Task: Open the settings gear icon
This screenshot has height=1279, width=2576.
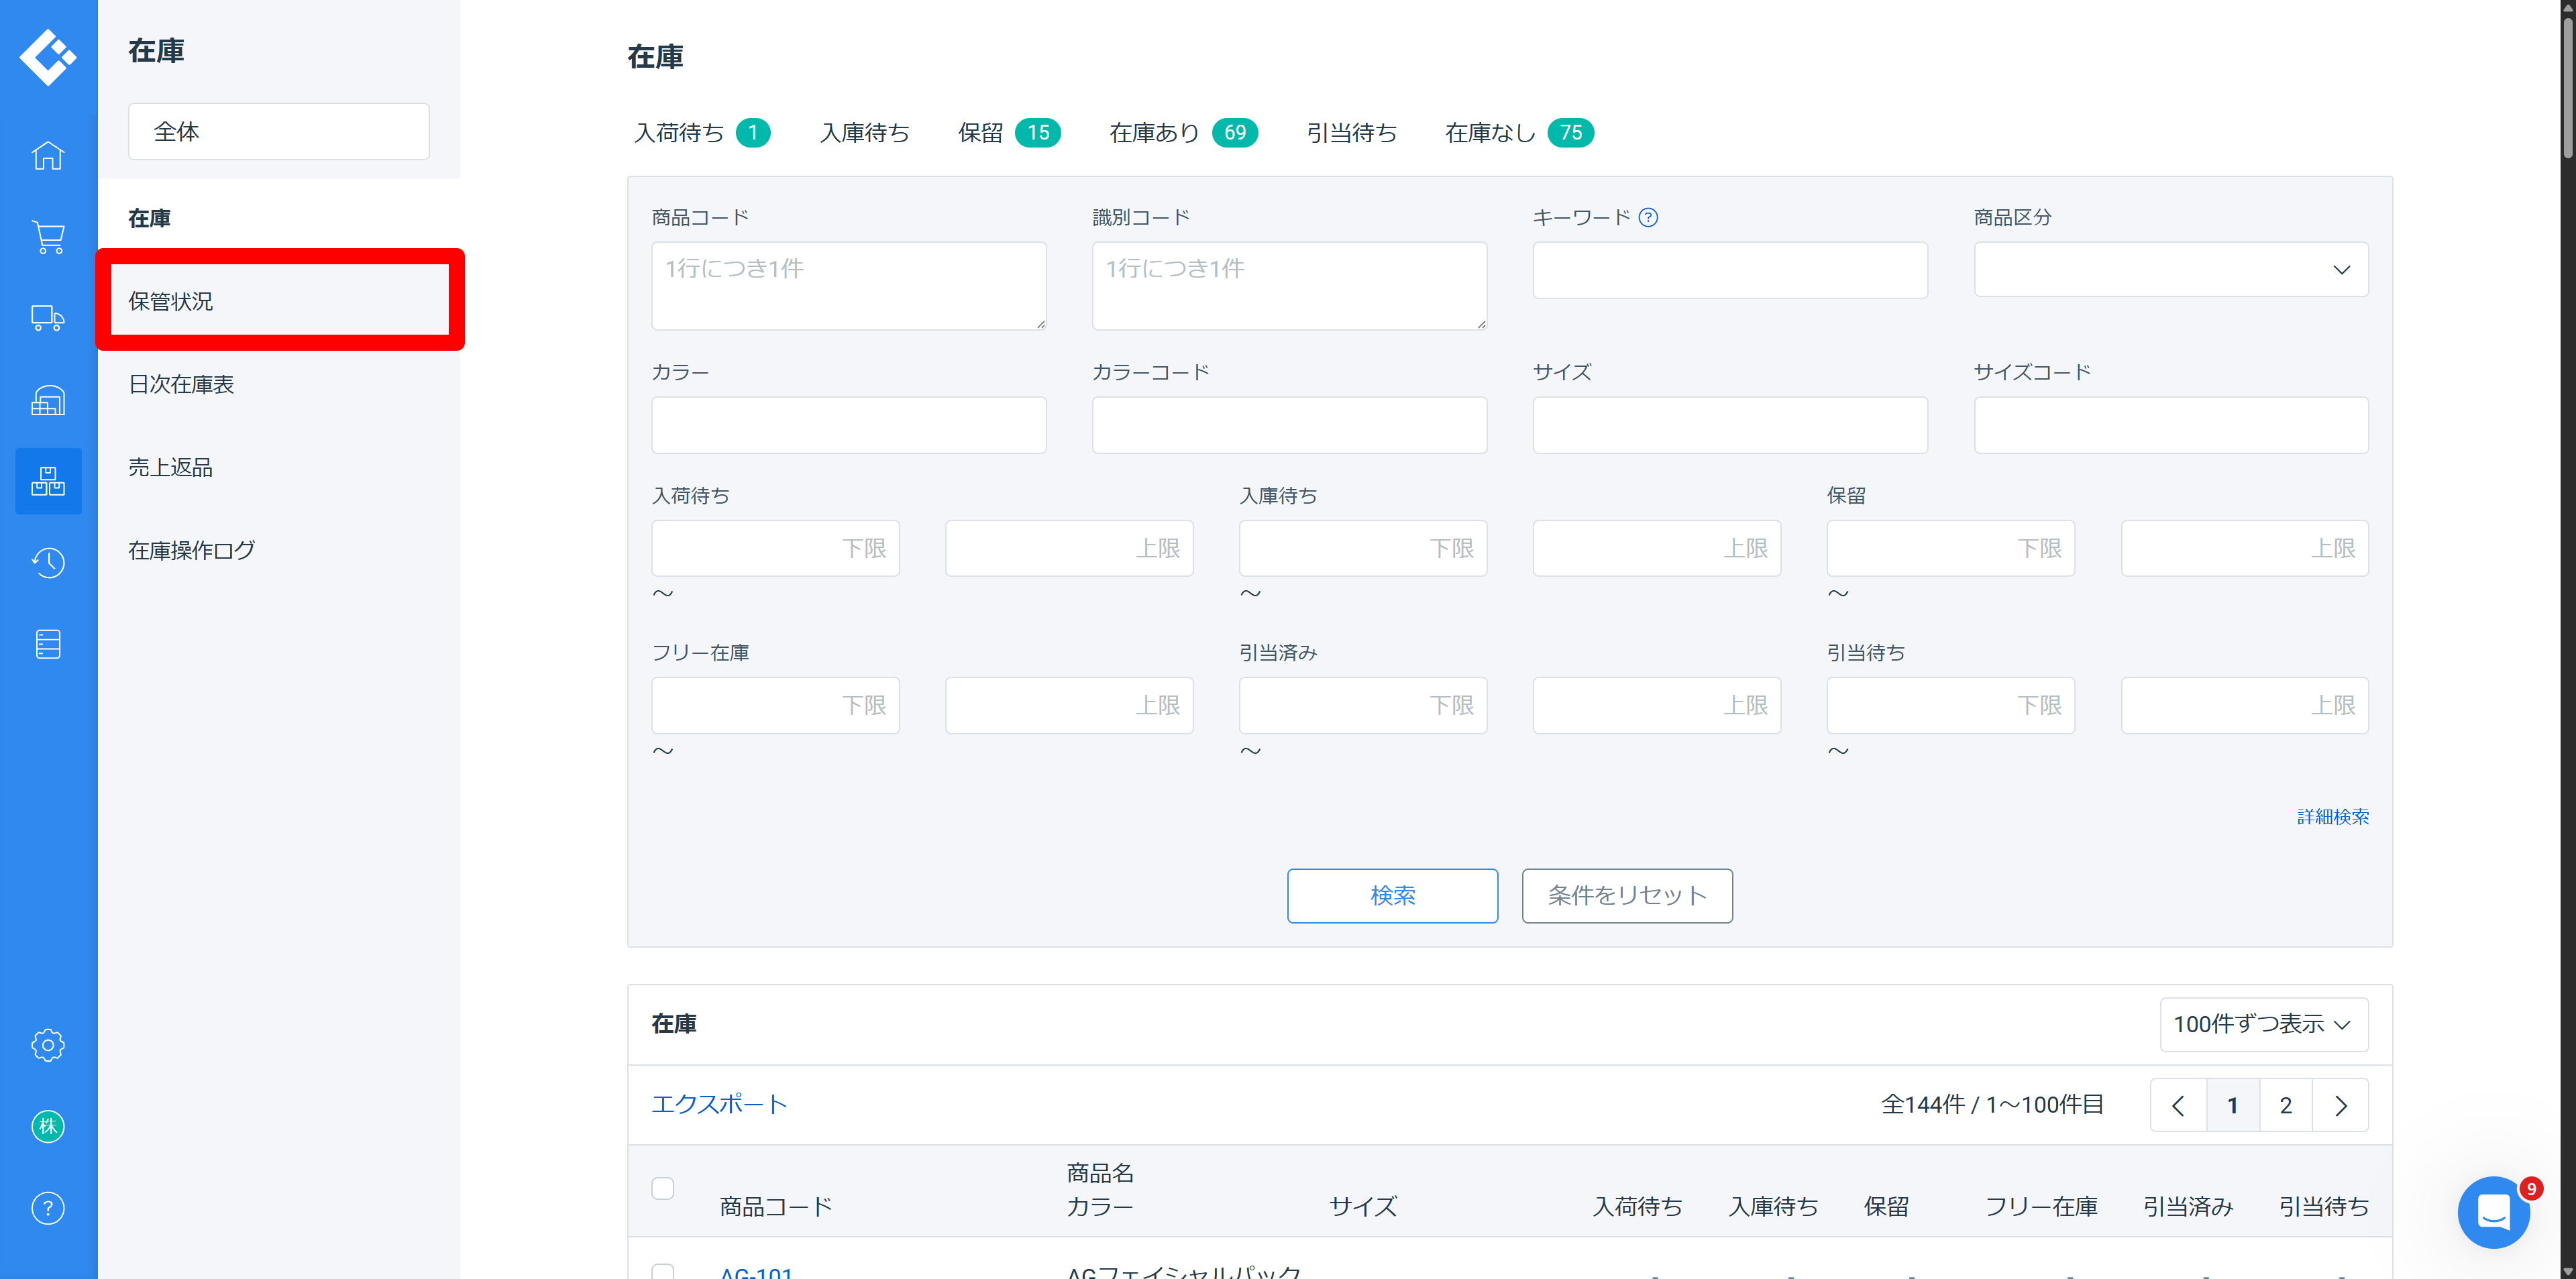Action: coord(48,1045)
